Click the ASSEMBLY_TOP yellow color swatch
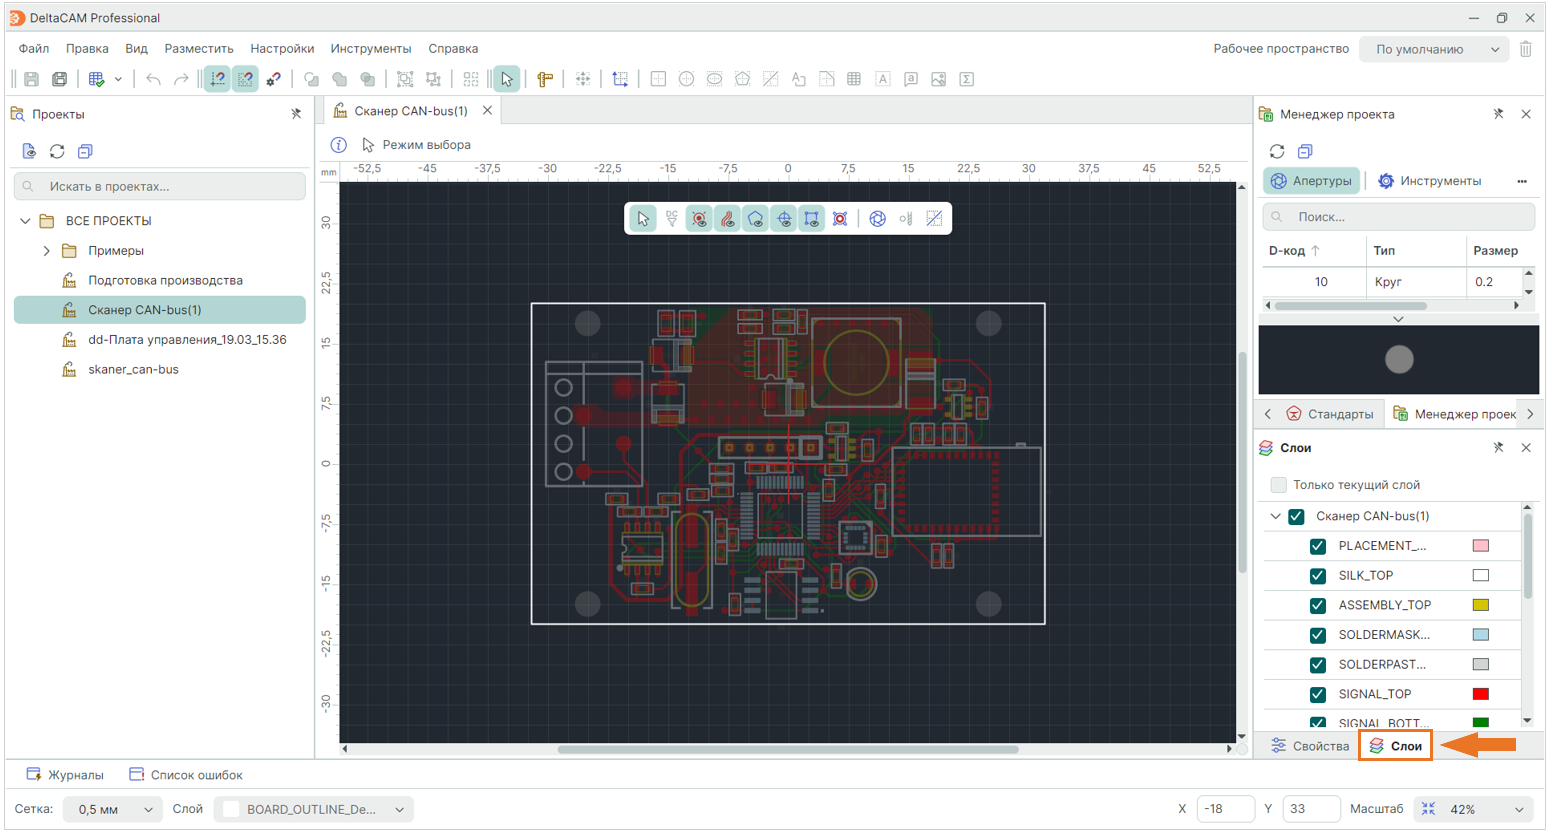Viewport: 1548px width, 835px height. [x=1481, y=605]
